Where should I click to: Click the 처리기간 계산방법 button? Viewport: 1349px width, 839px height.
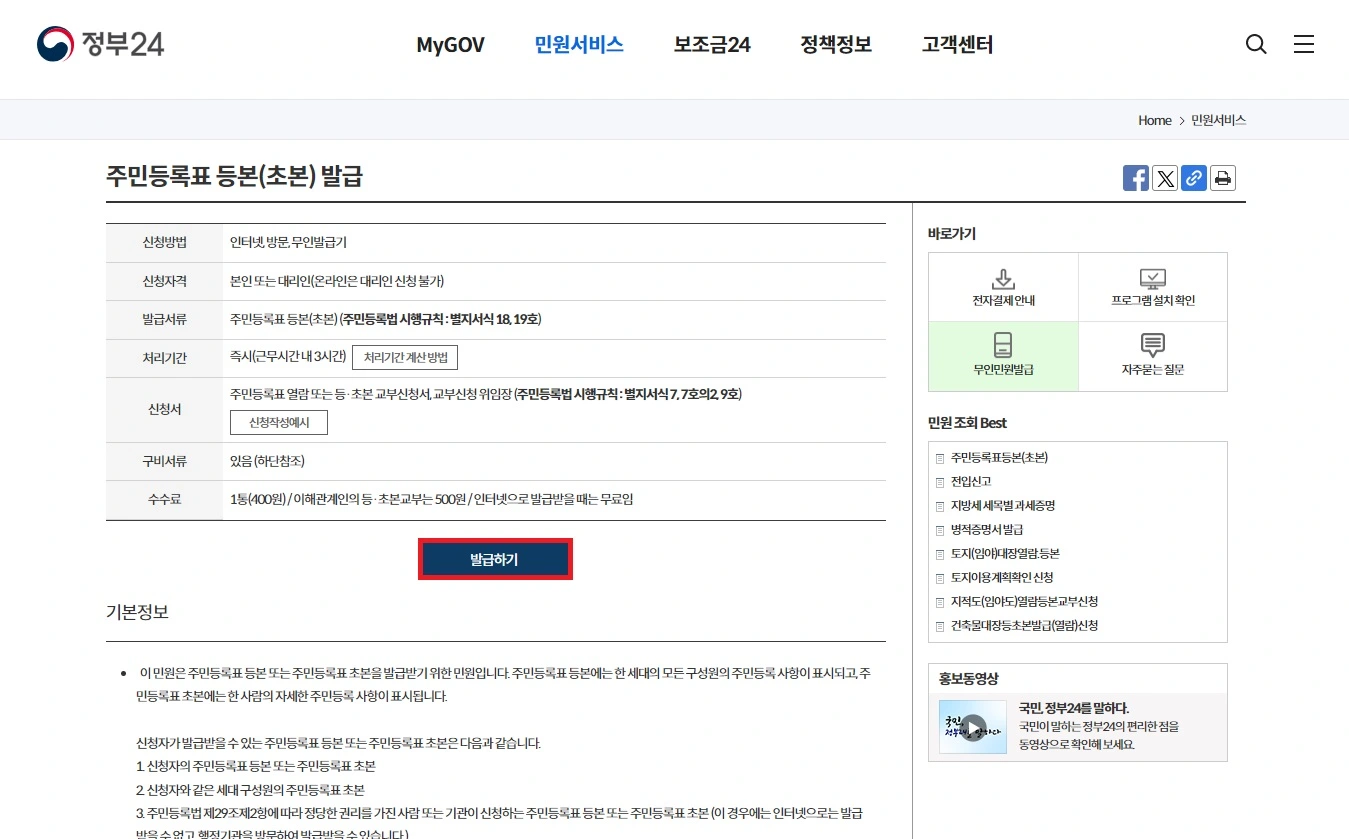(404, 357)
